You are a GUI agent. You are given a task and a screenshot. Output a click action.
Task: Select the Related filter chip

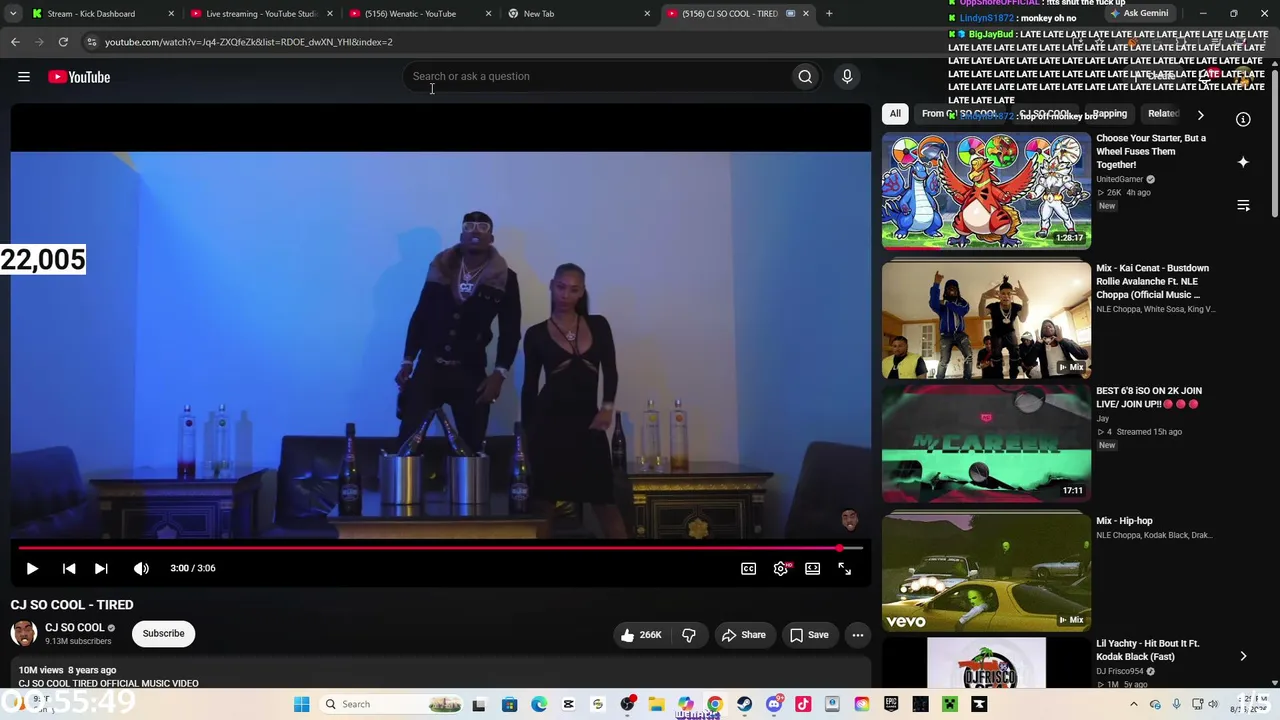click(x=1163, y=114)
